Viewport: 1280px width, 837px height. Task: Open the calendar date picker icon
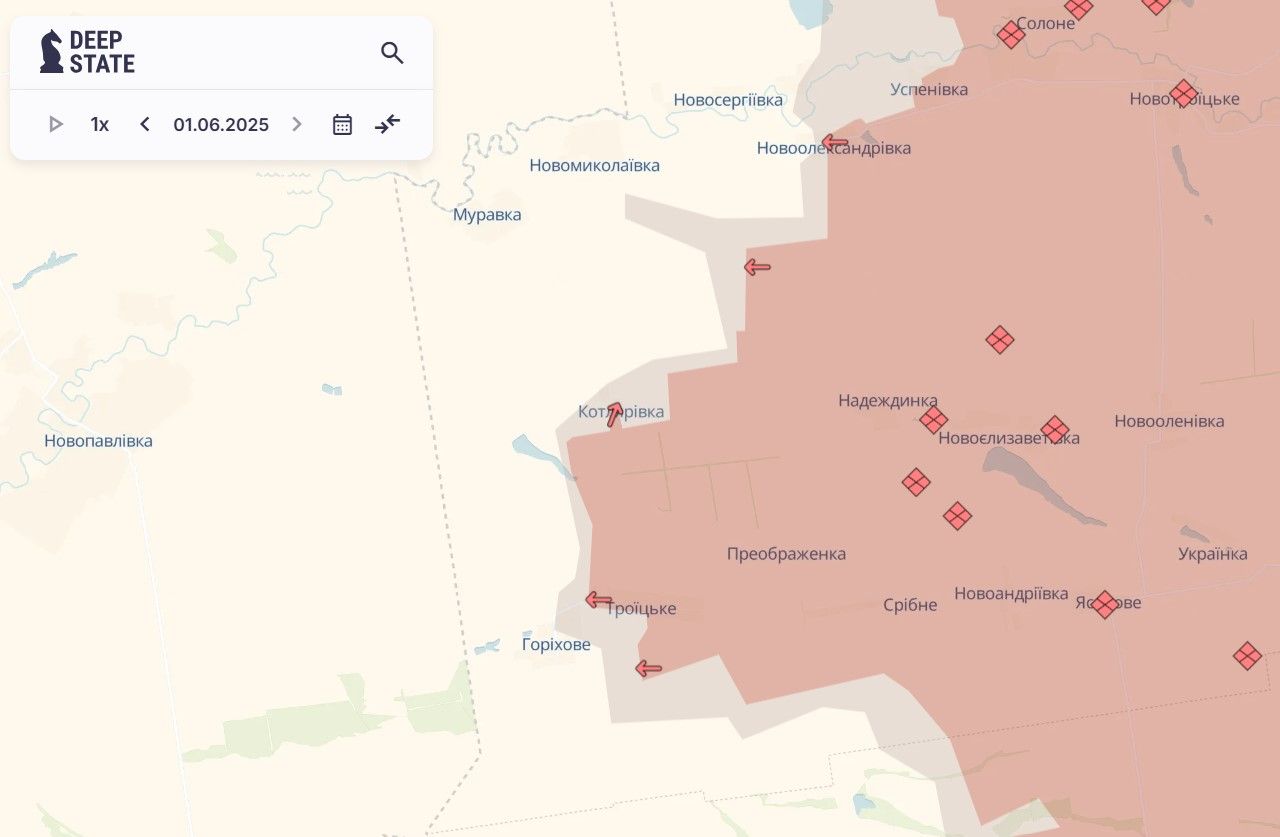[342, 125]
